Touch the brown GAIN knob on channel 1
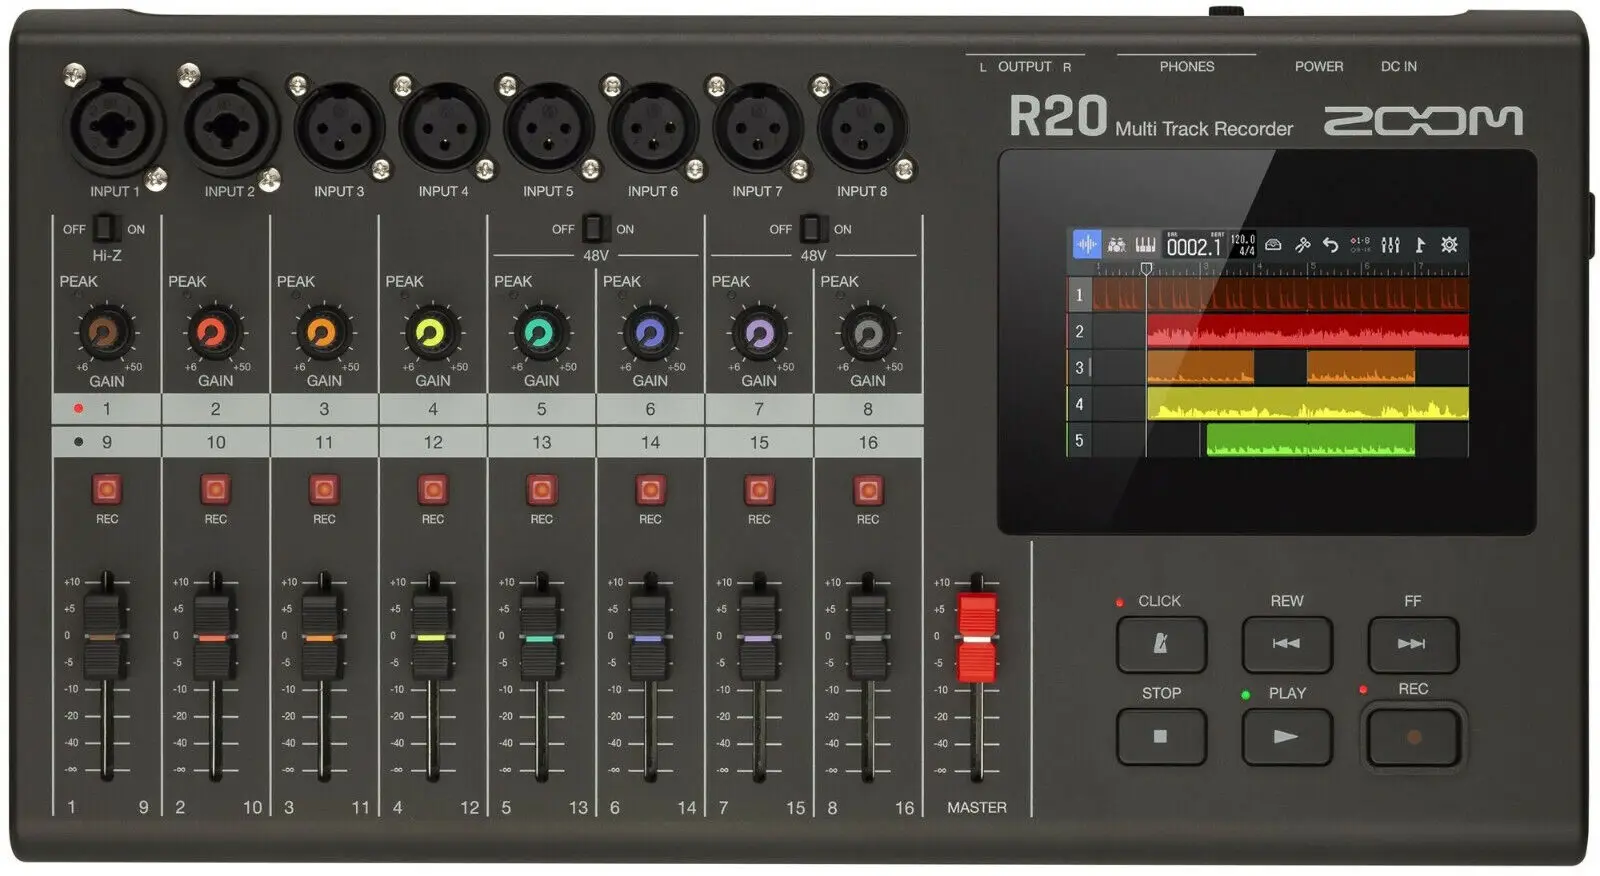Viewport: 1600px width, 876px height. (x=106, y=333)
